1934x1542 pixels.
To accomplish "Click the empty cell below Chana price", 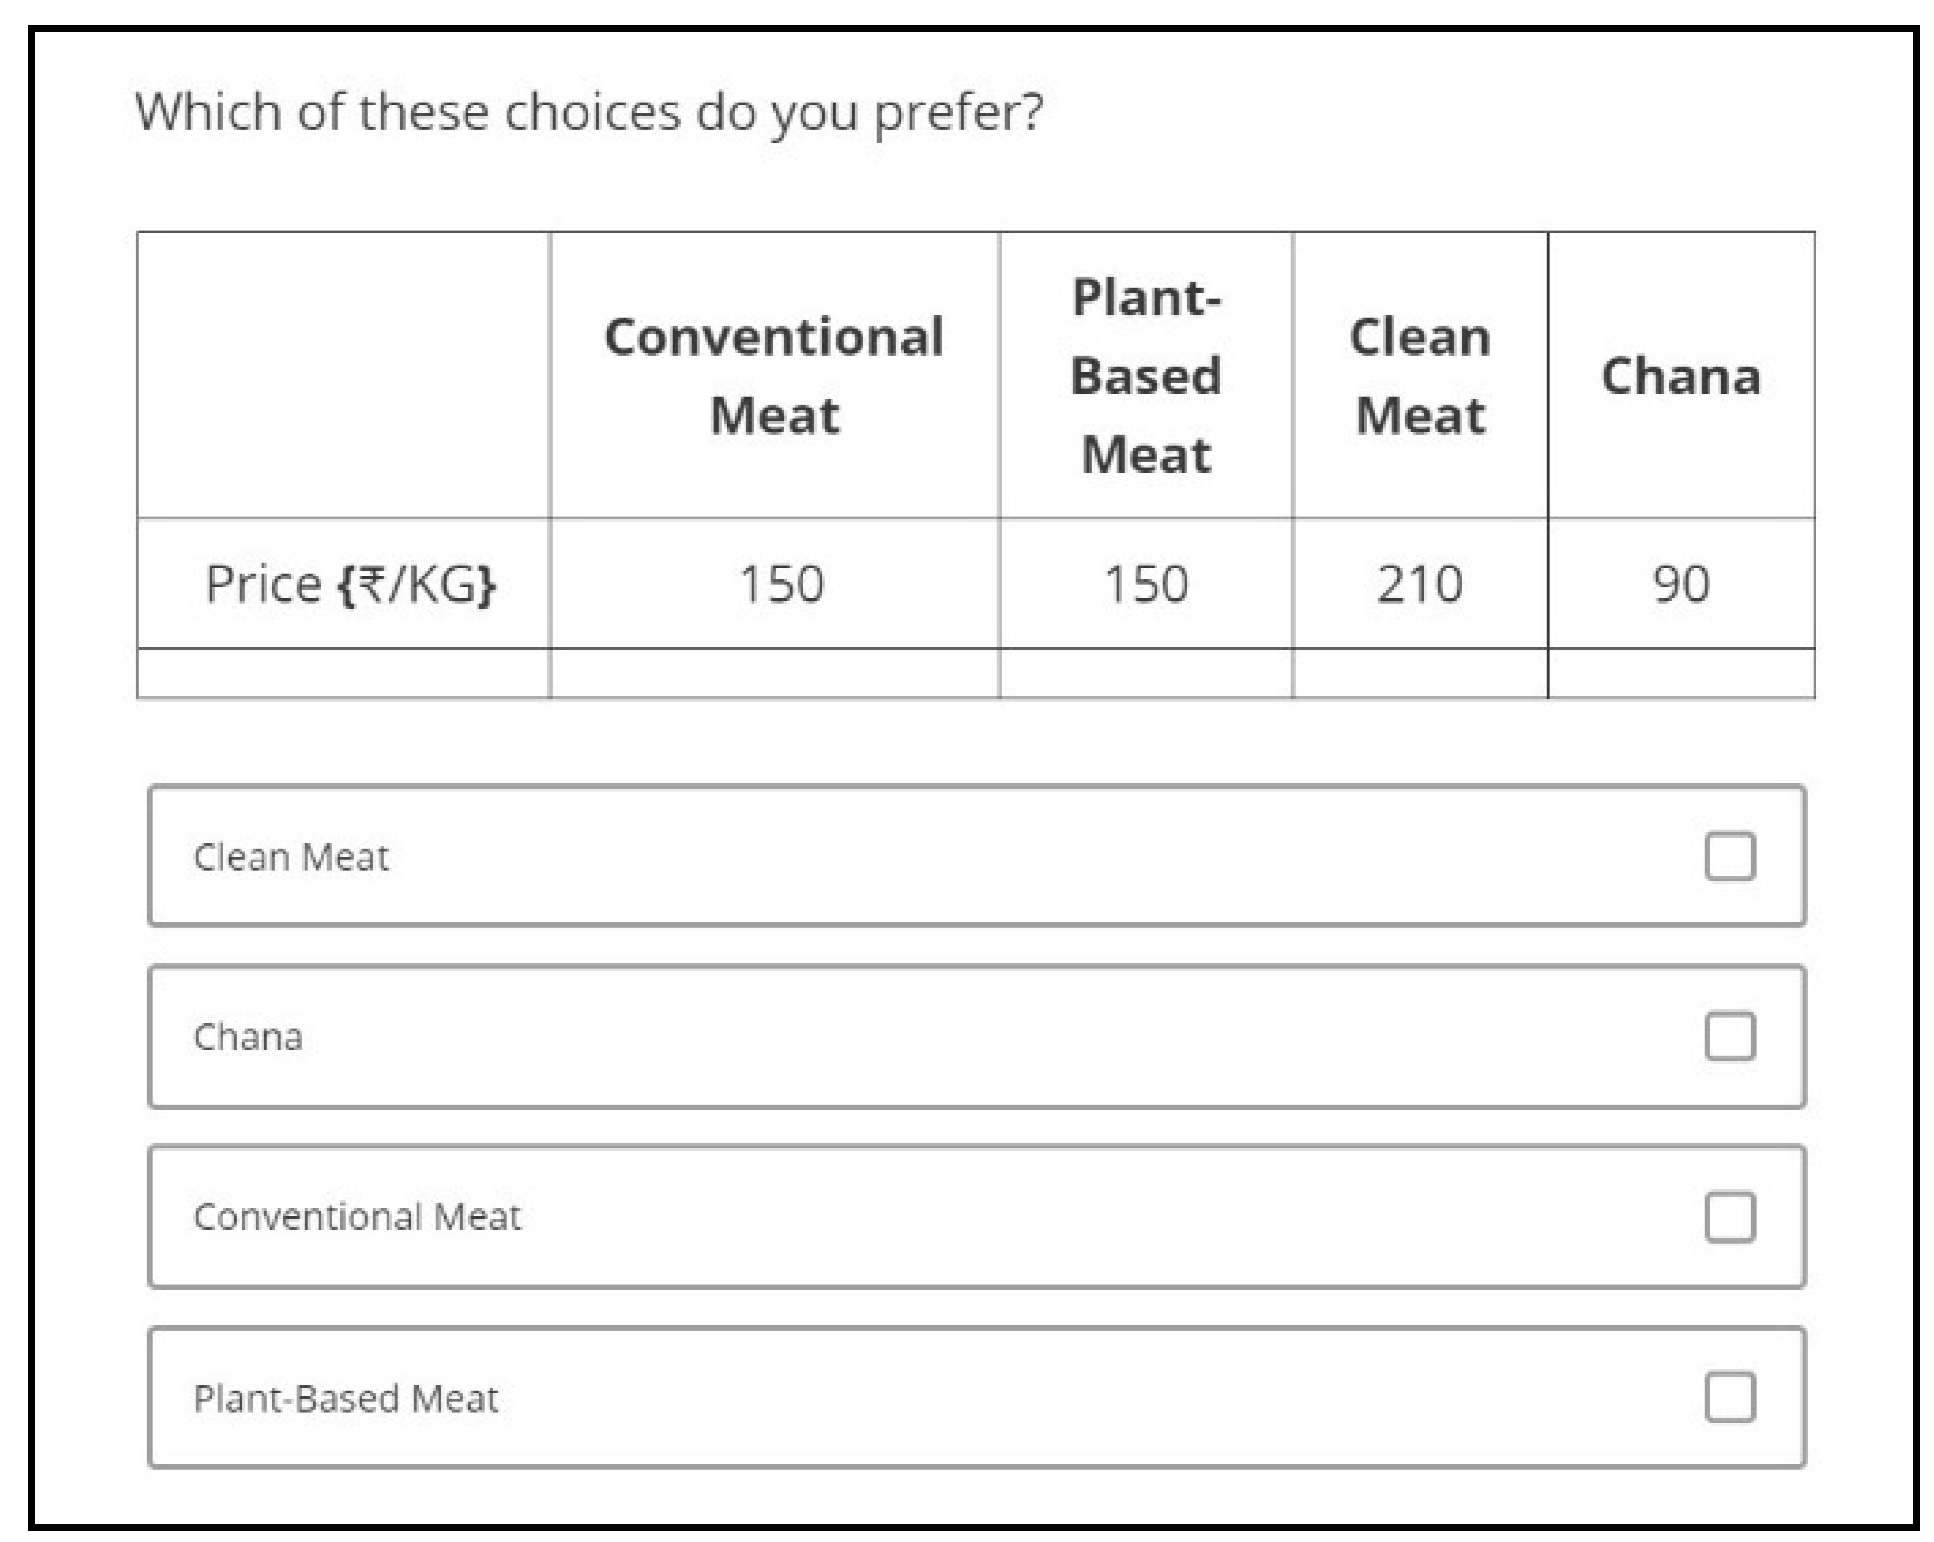I will coord(1681,673).
